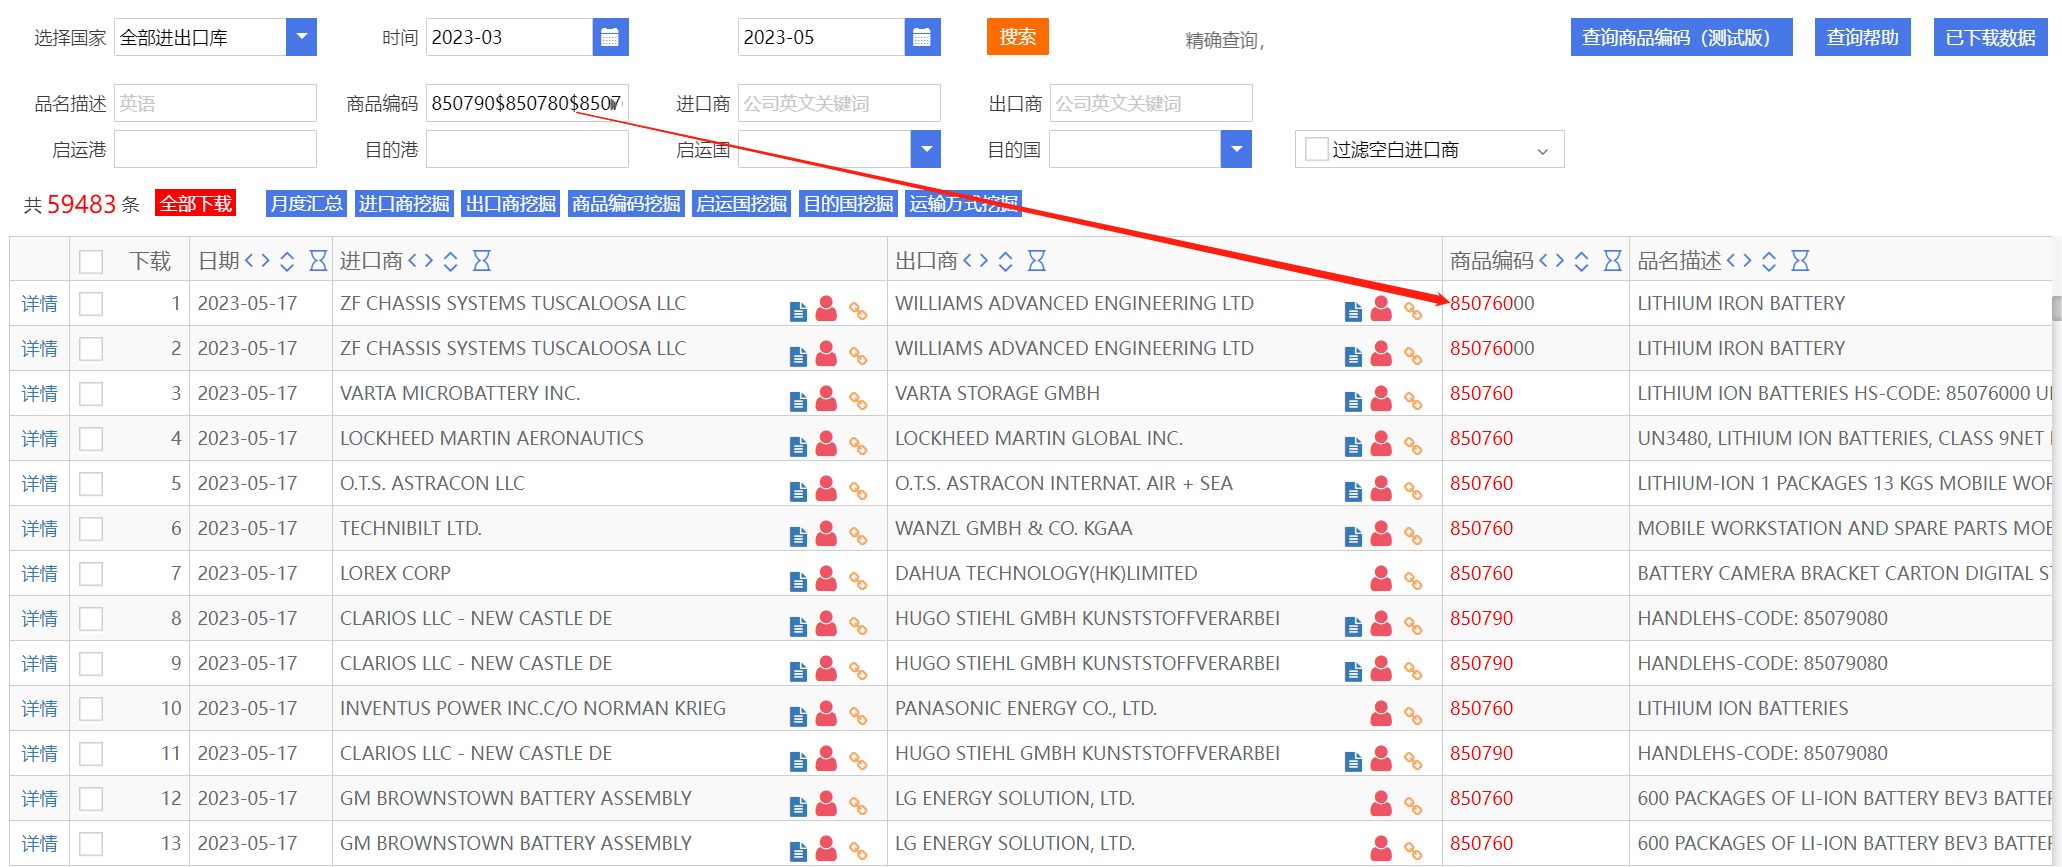Expand the 选择国家 dropdown showing 全部进出口库
The height and width of the screenshot is (867, 2062).
[x=301, y=38]
